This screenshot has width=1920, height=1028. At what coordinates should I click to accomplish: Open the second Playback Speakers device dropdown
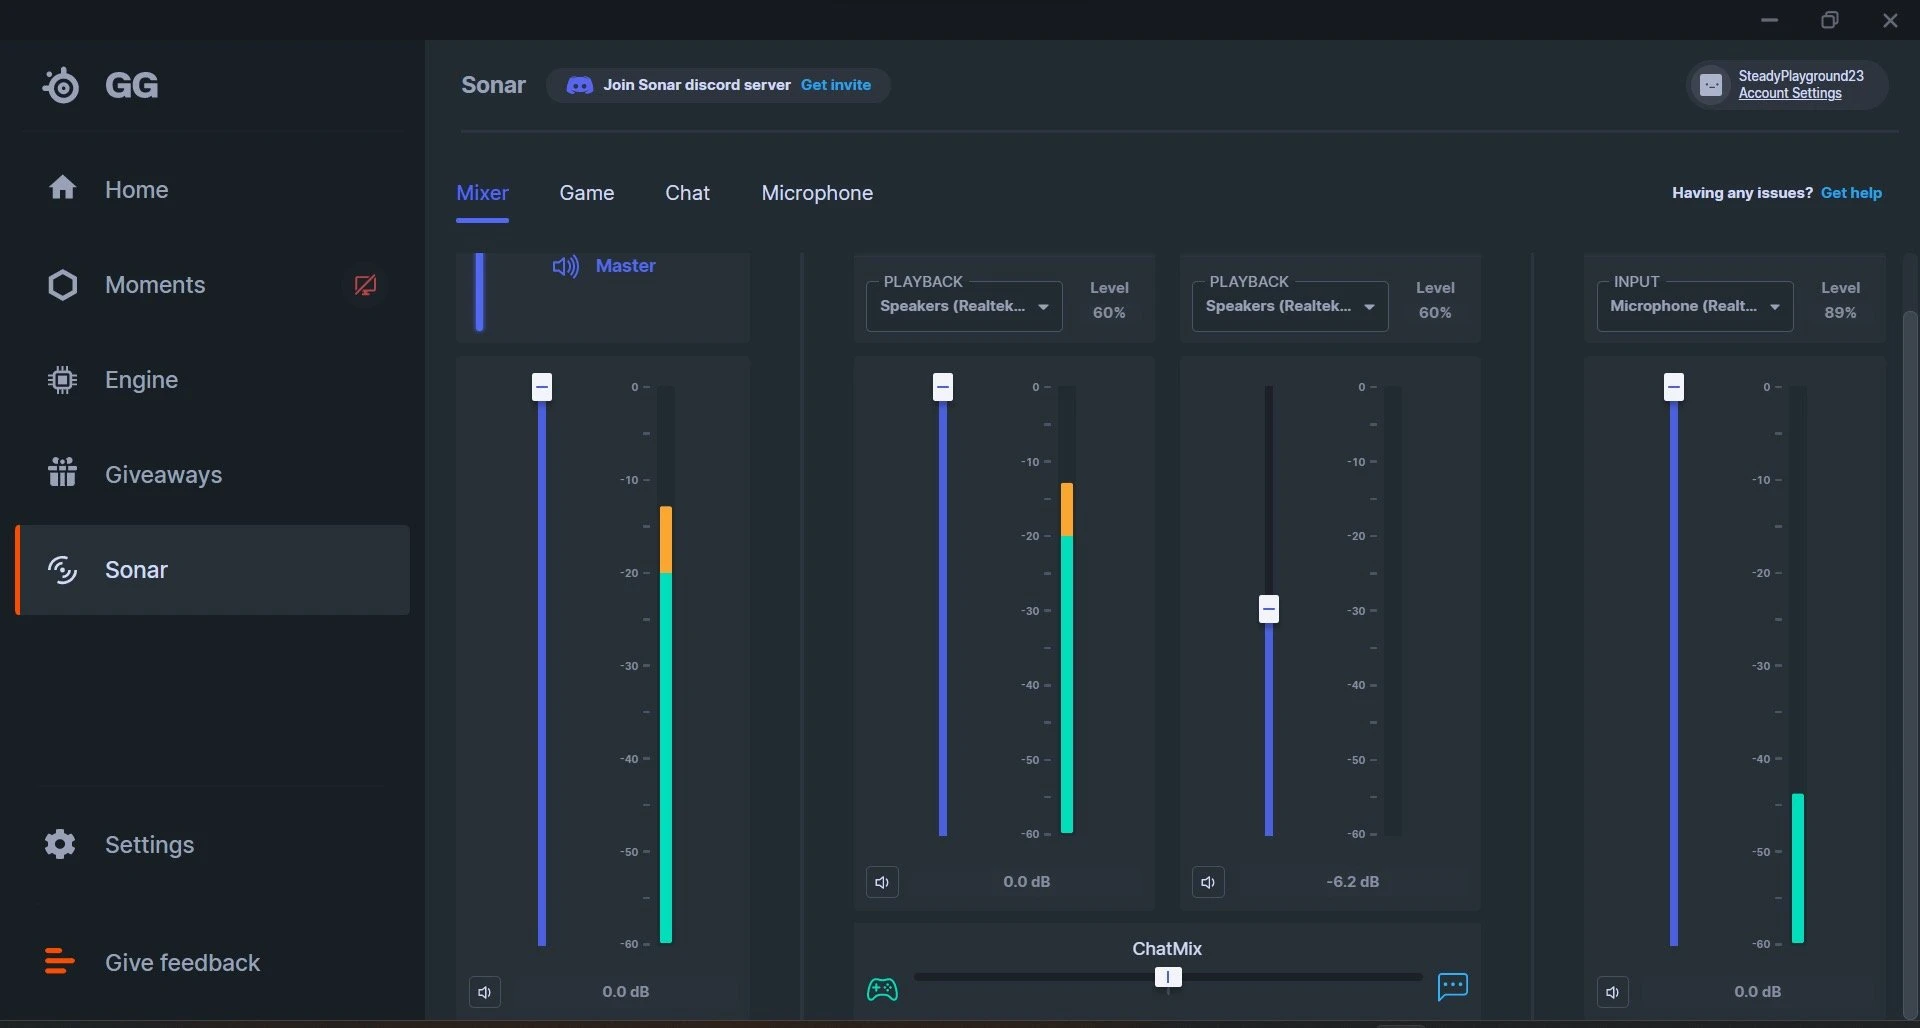pyautogui.click(x=1290, y=306)
